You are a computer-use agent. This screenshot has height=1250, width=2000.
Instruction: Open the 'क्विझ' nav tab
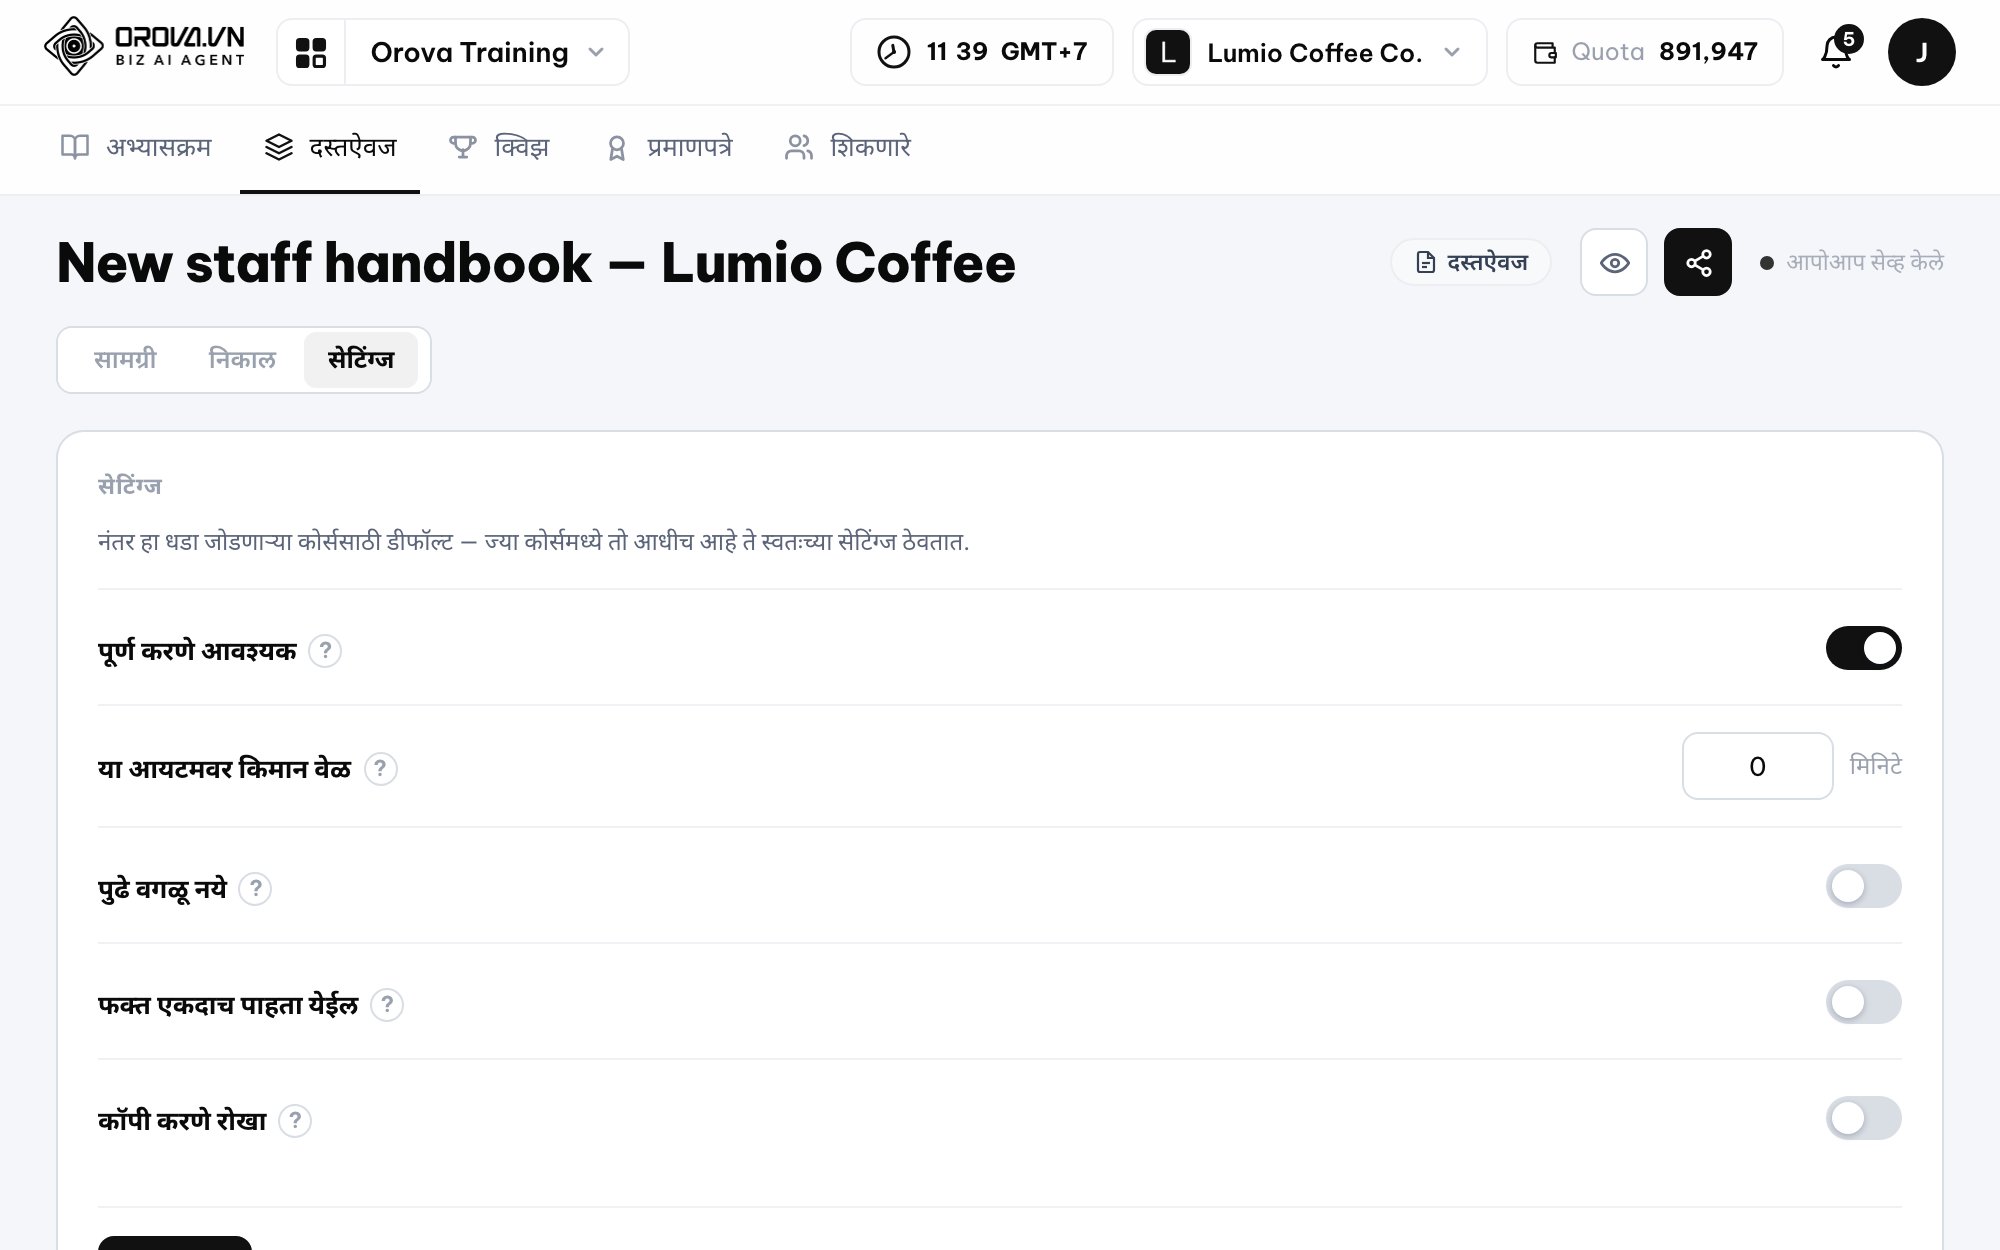tap(499, 147)
